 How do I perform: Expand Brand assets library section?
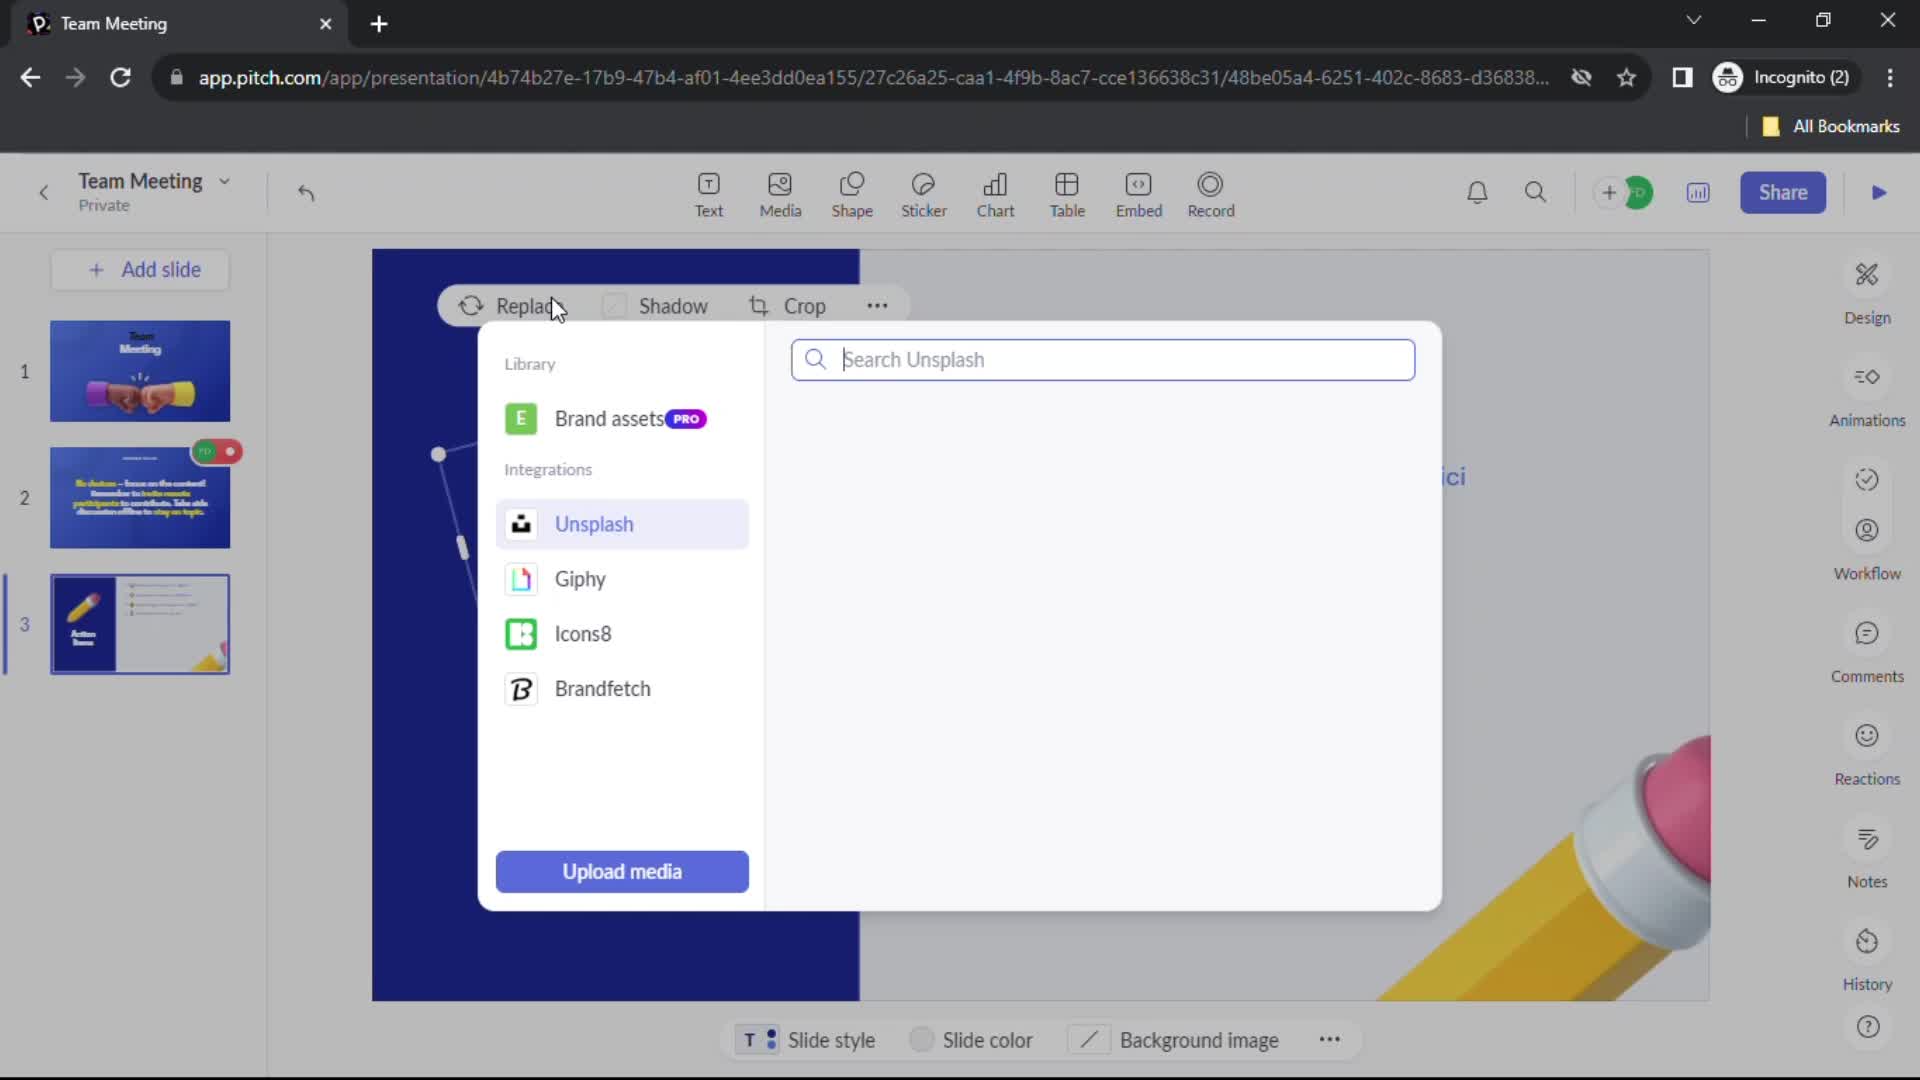click(608, 419)
